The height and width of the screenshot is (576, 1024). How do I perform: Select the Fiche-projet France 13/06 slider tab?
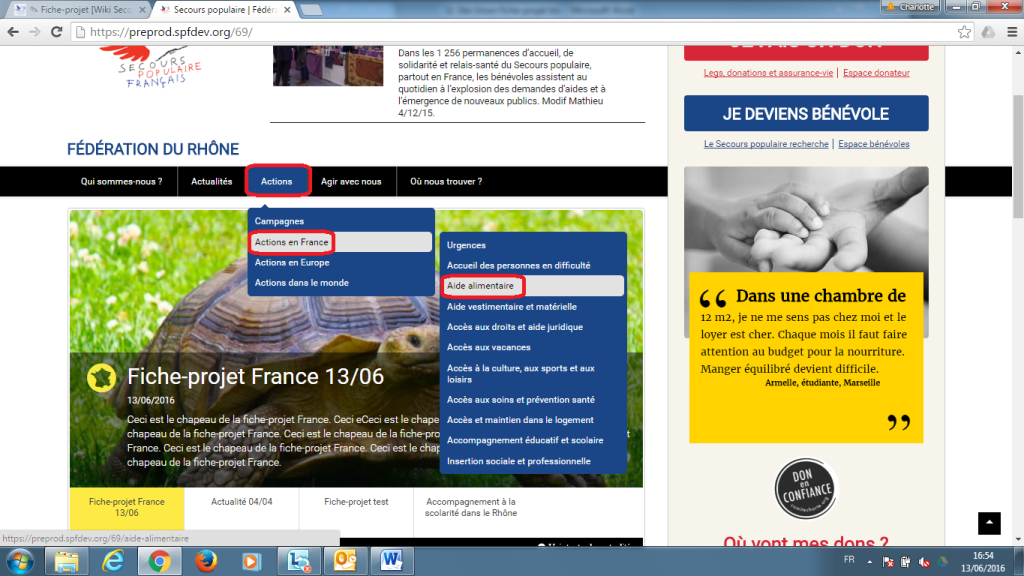tap(127, 507)
